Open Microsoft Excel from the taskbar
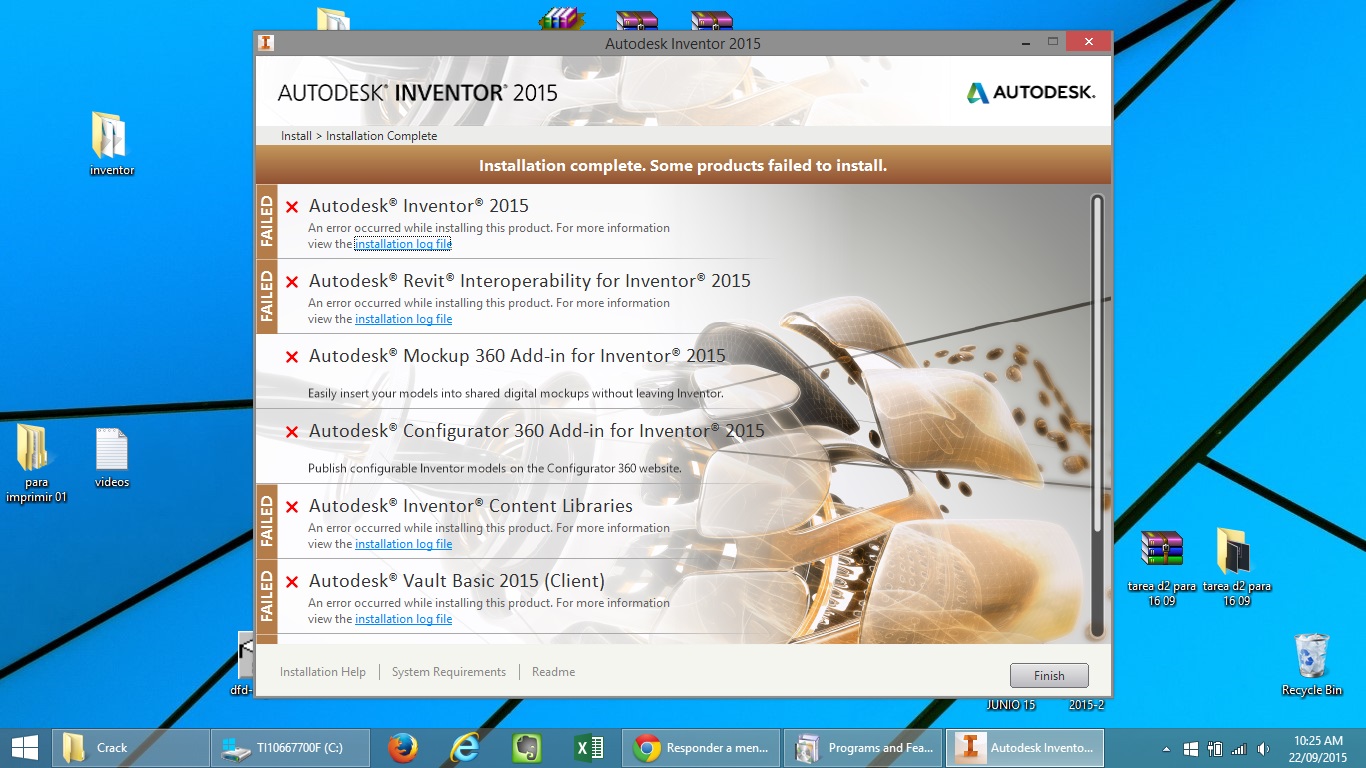The height and width of the screenshot is (768, 1366). (x=589, y=747)
